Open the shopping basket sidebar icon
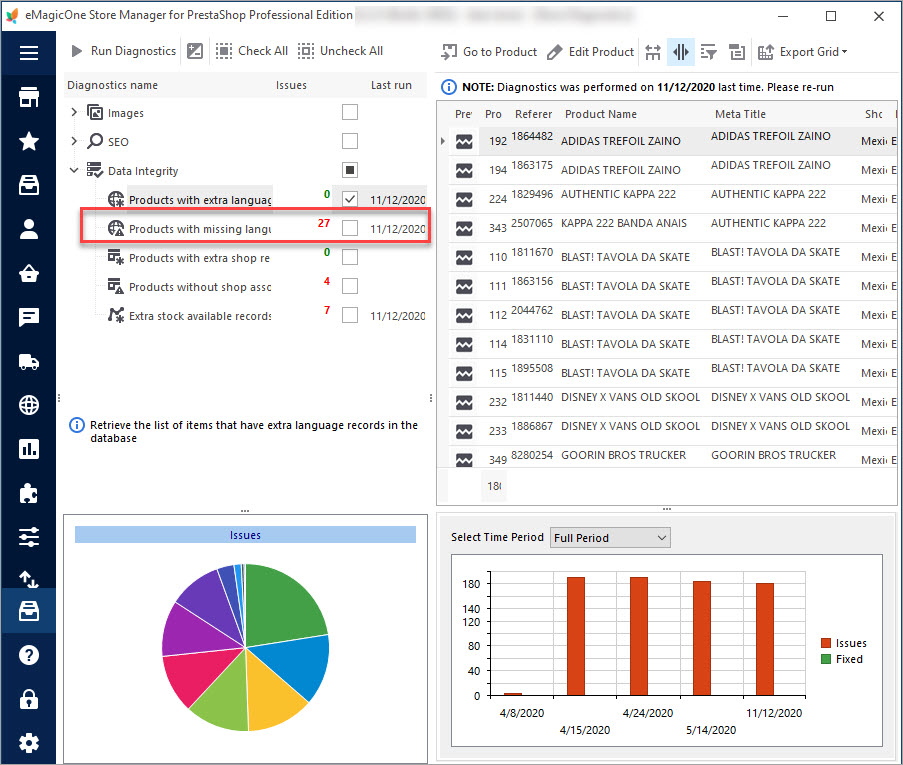Image resolution: width=903 pixels, height=765 pixels. coord(29,273)
